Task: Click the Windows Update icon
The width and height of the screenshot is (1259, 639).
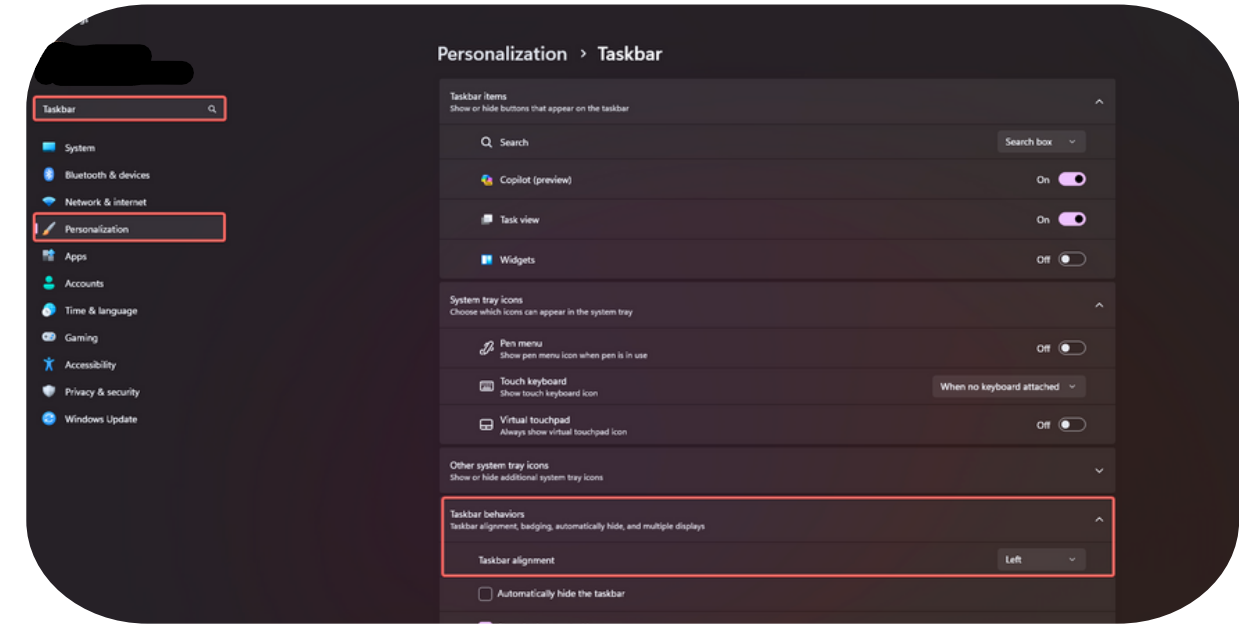Action: click(x=48, y=419)
